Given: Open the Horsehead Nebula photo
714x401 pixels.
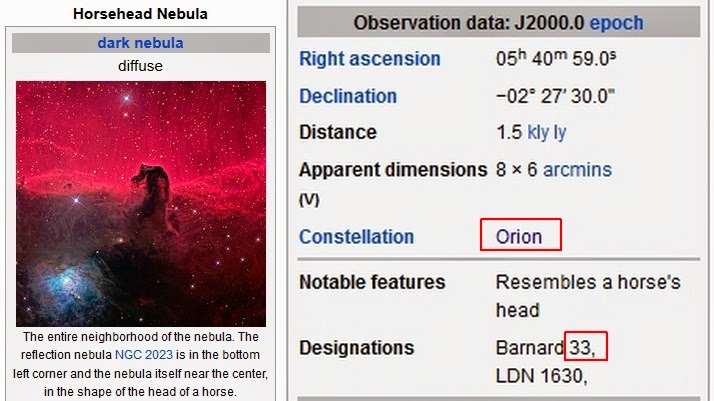Looking at the screenshot, I should tap(141, 203).
